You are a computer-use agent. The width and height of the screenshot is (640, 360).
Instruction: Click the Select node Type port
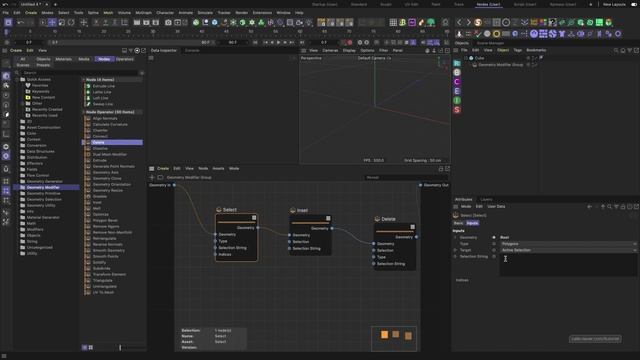click(x=216, y=241)
